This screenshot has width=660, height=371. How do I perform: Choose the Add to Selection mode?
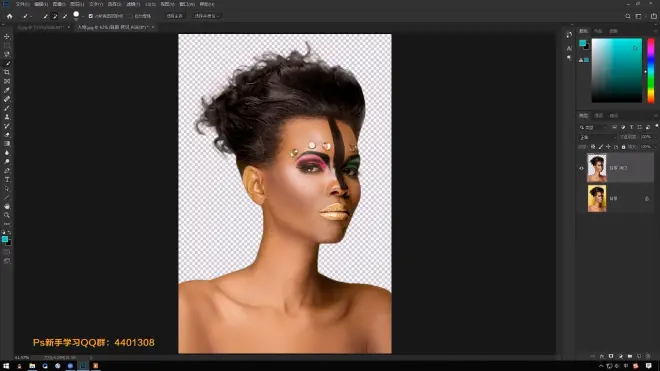point(55,16)
